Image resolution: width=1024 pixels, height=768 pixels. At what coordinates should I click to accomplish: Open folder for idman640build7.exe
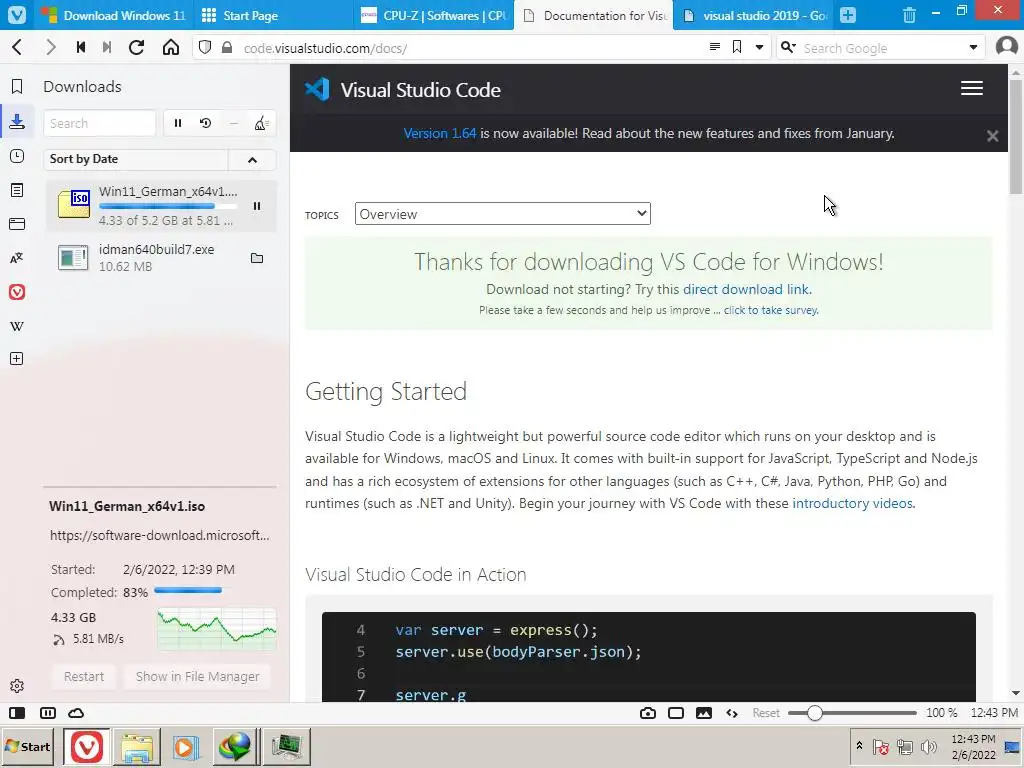coord(257,258)
